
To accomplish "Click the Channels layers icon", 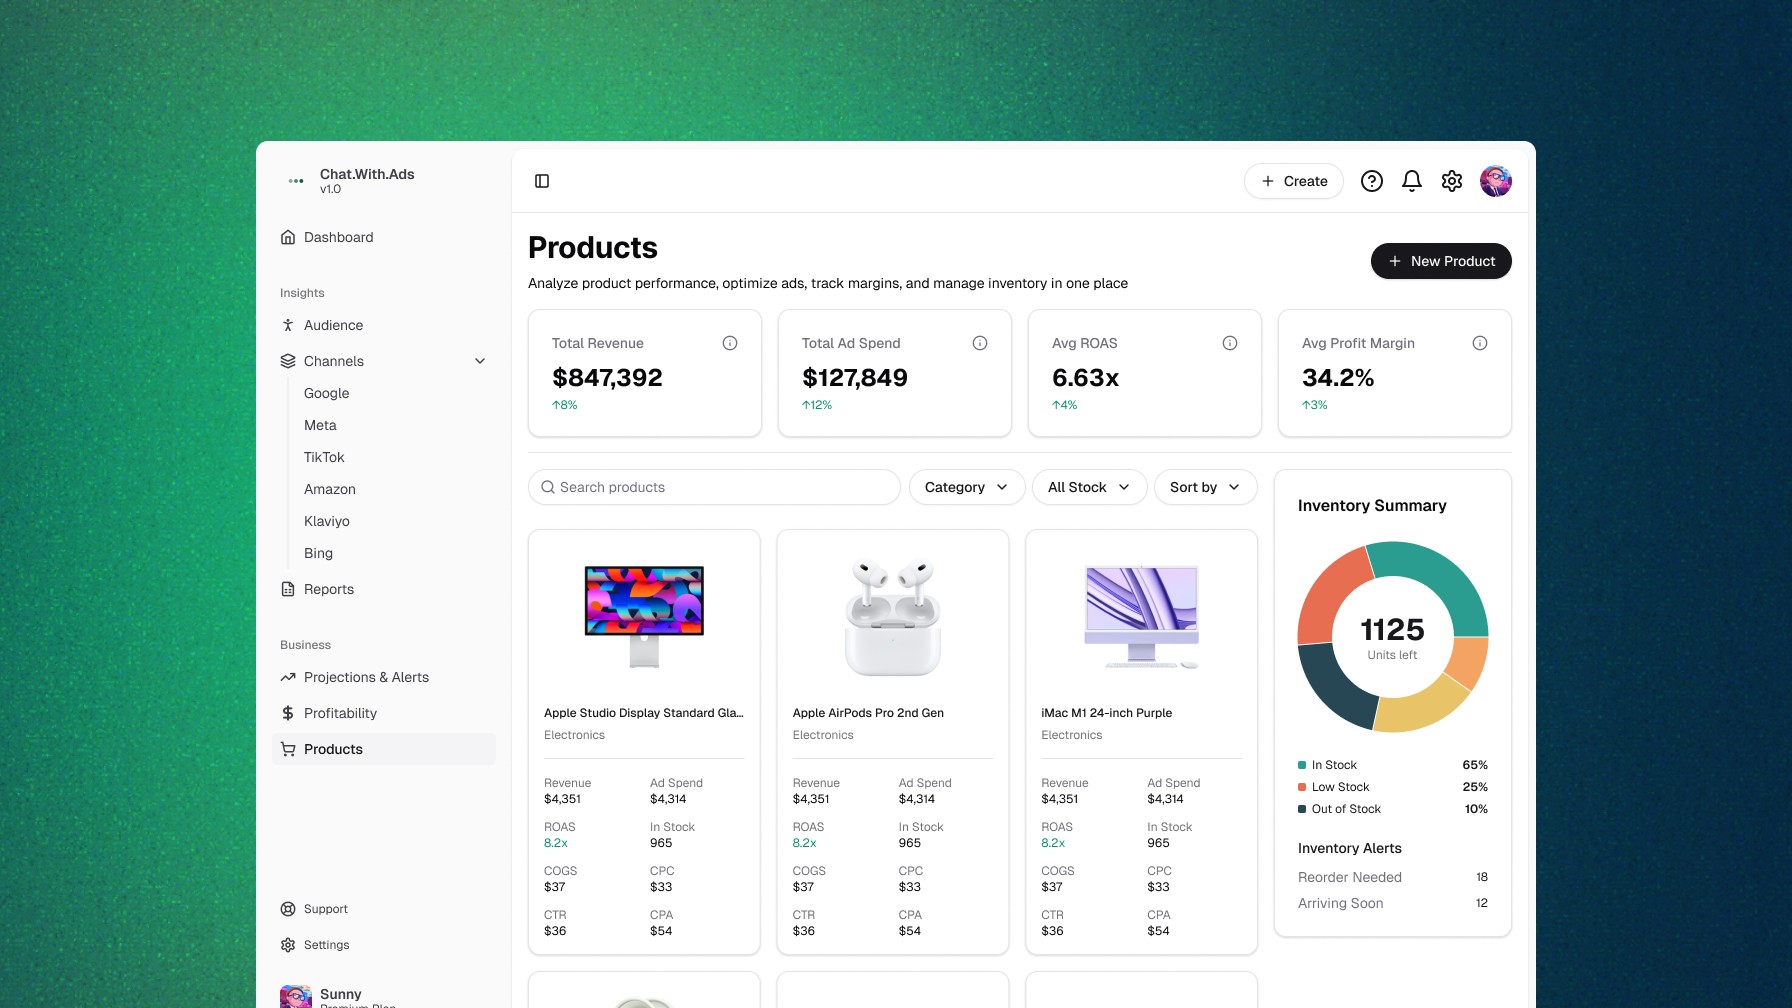I will click(x=288, y=361).
